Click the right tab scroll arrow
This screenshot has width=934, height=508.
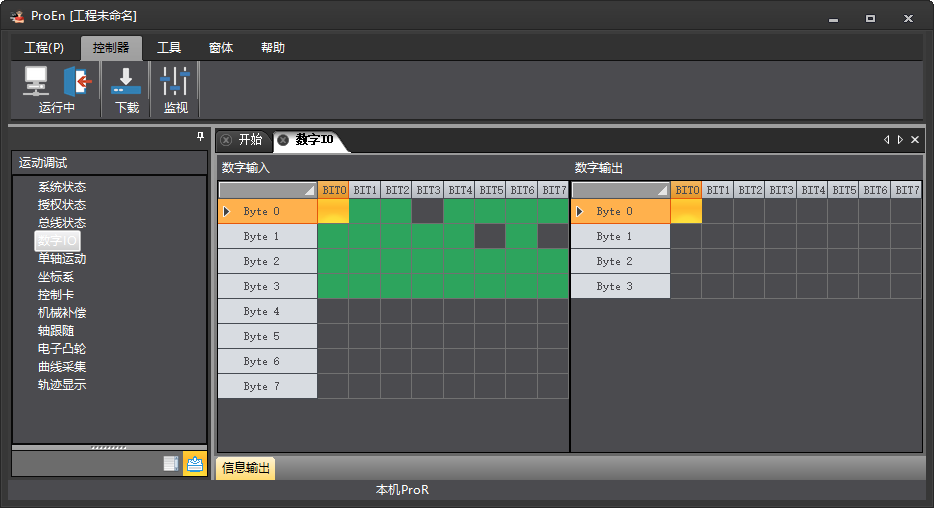(900, 139)
